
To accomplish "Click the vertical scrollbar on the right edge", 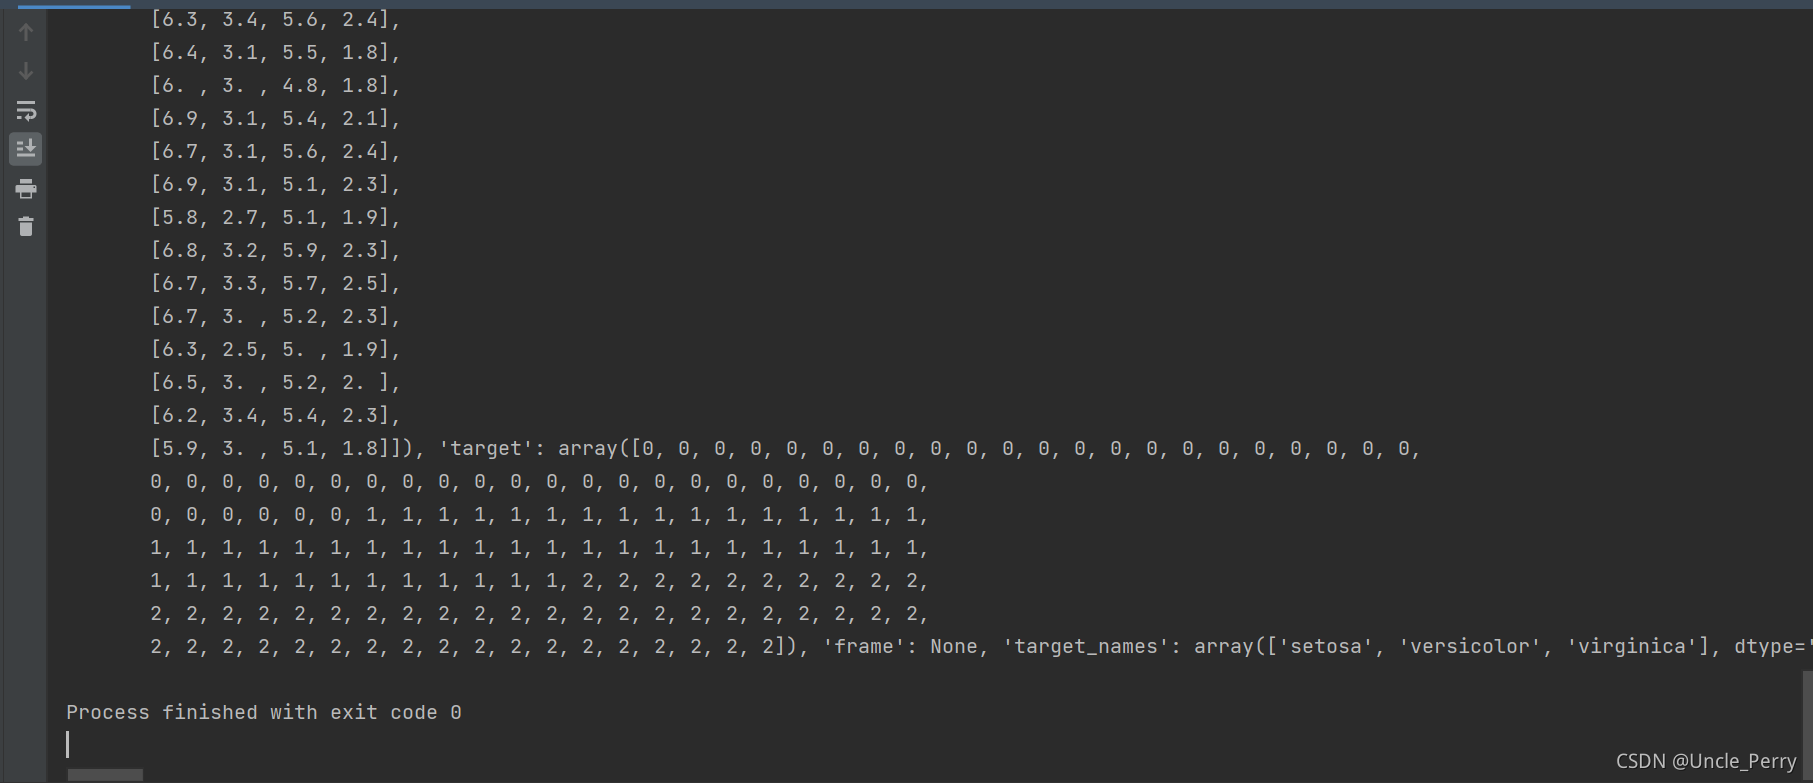I will pyautogui.click(x=1807, y=725).
